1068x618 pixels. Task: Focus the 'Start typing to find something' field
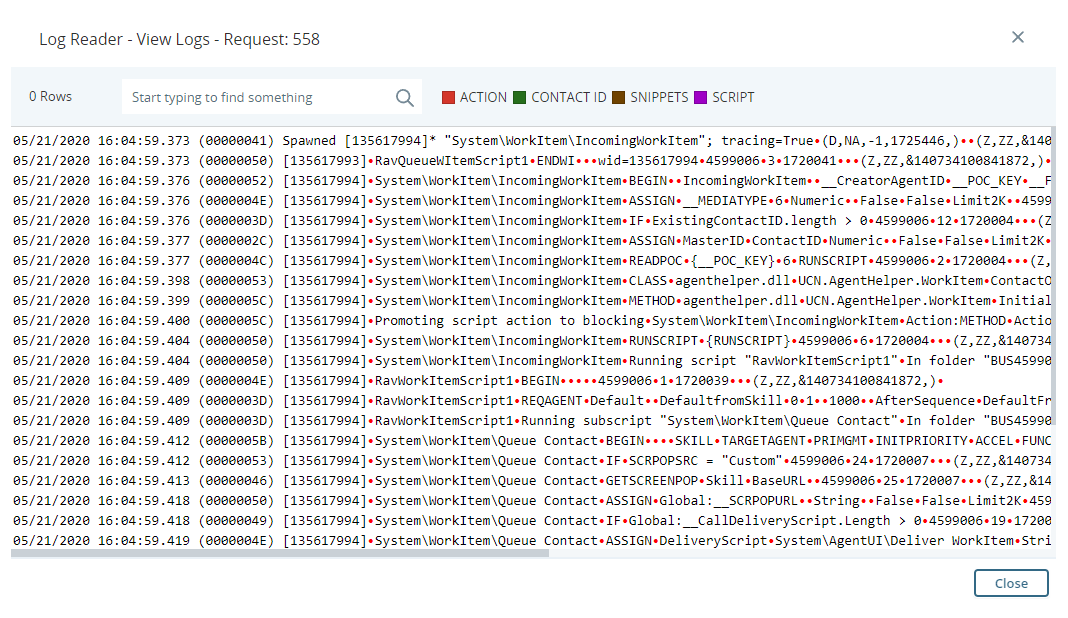259,97
